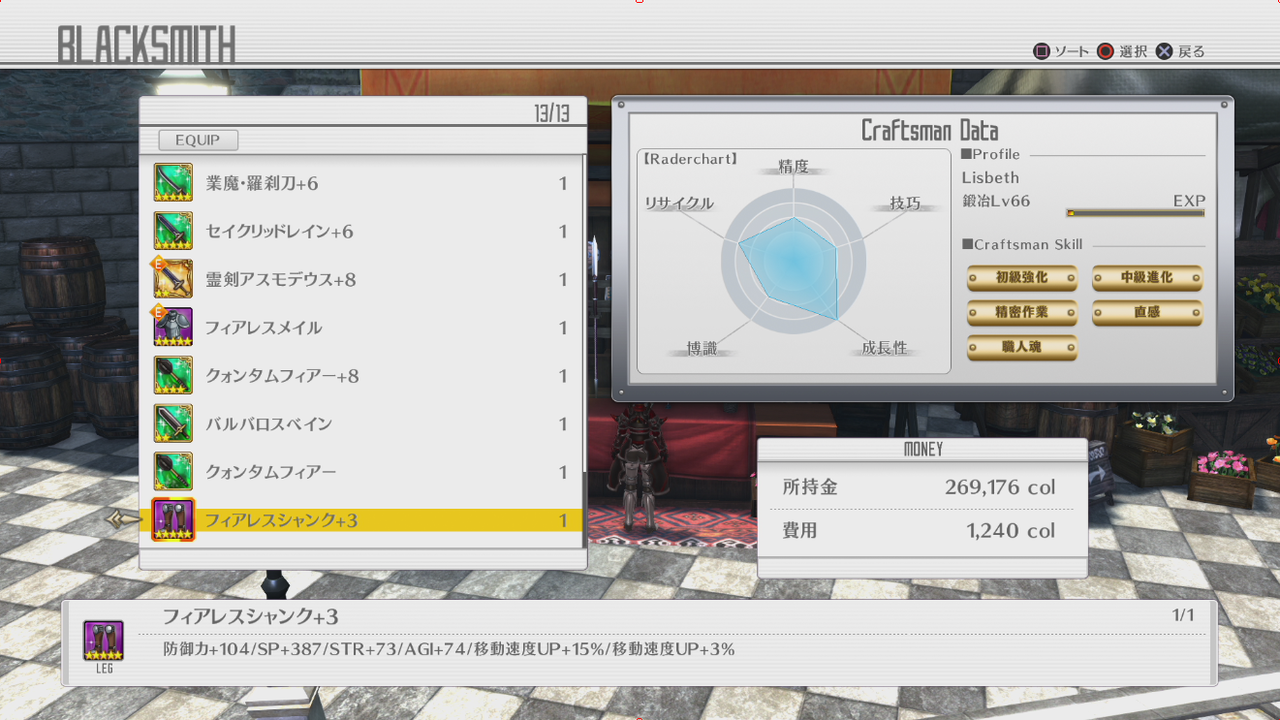The width and height of the screenshot is (1280, 720).
Task: Click the リサイクル radar chart label
Action: point(680,203)
